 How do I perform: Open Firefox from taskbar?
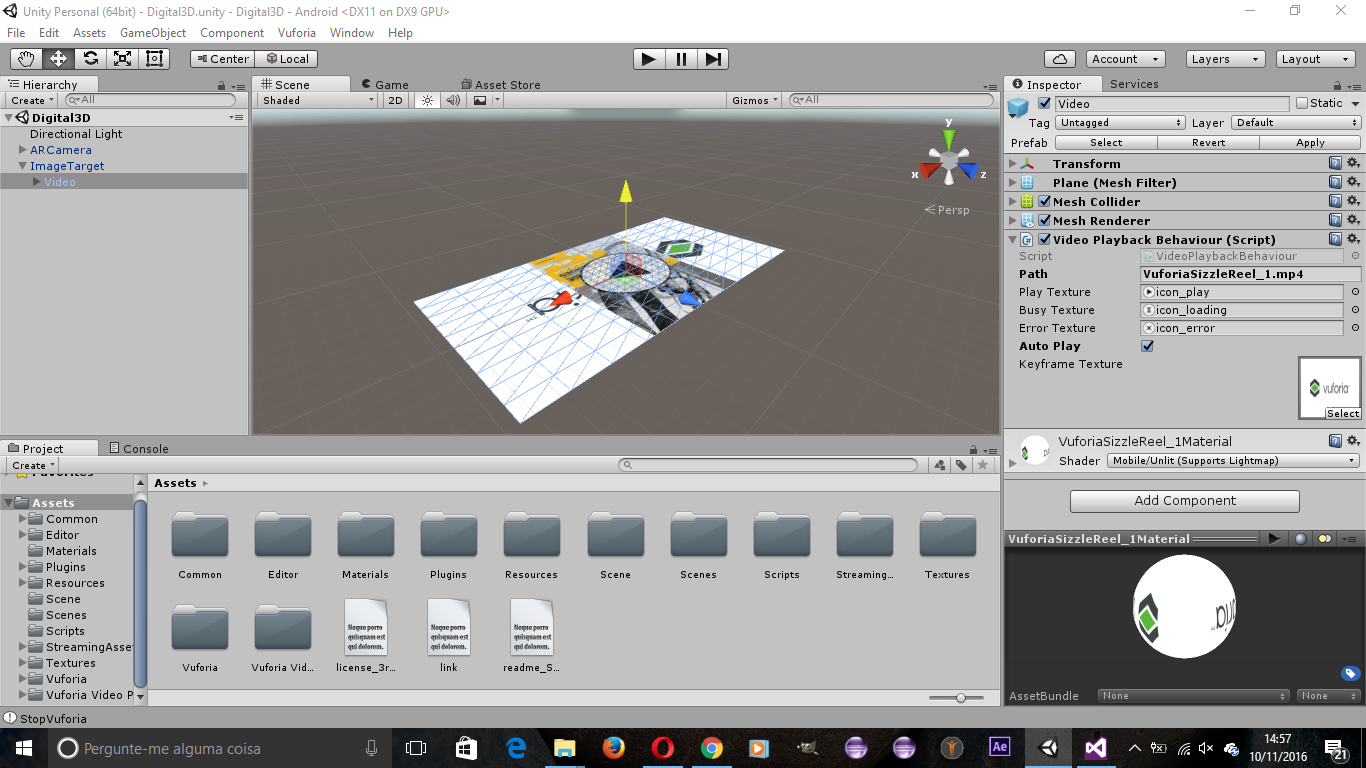[x=613, y=748]
